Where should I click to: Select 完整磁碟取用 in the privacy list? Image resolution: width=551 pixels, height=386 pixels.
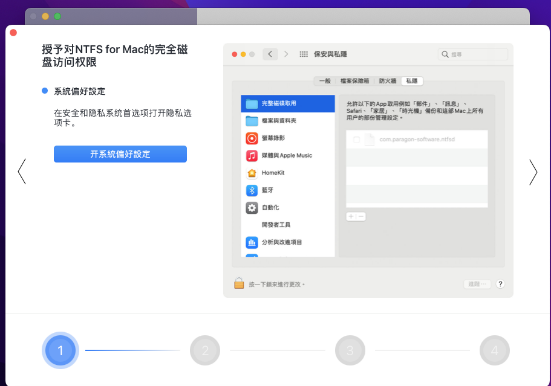[288, 103]
